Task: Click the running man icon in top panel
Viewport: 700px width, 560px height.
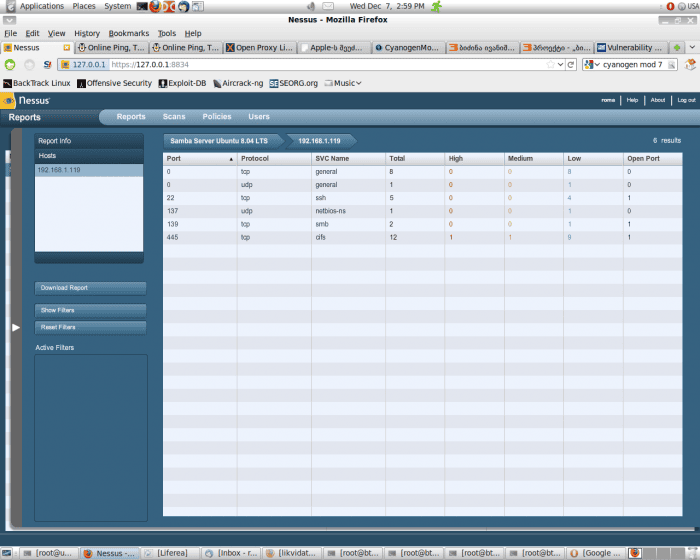Action: [436, 6]
